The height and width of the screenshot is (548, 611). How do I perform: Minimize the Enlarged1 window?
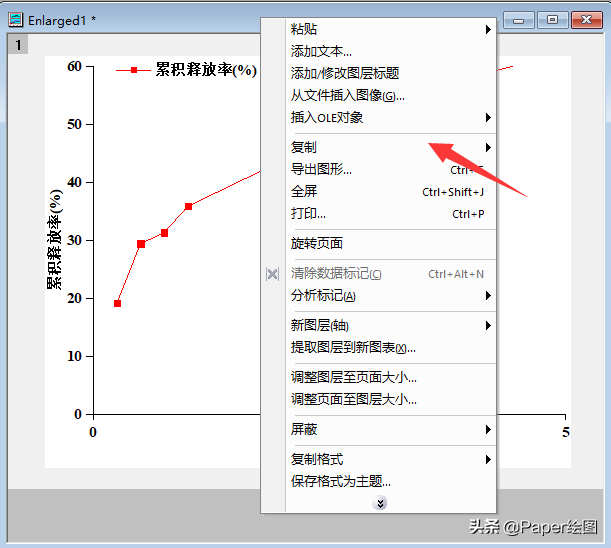[x=518, y=20]
